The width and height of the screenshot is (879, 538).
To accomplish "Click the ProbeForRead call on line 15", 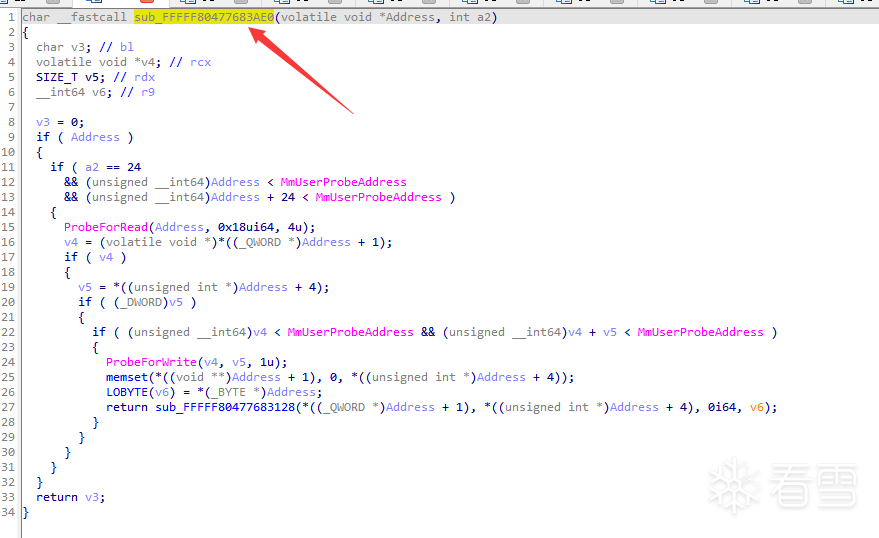I will click(106, 227).
